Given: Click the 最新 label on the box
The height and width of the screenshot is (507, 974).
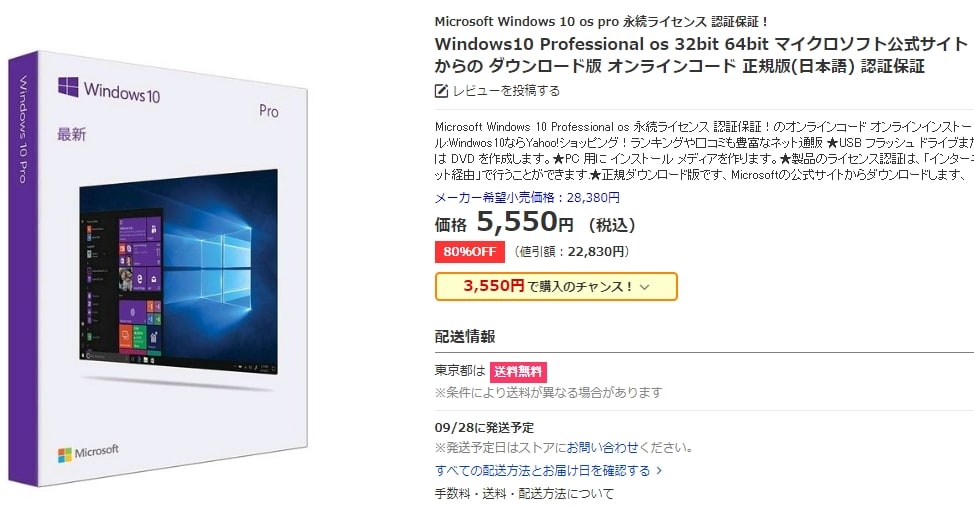Looking at the screenshot, I should (70, 132).
